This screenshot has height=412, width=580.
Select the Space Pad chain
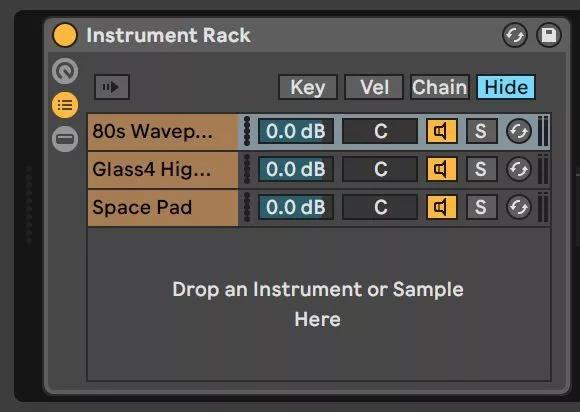point(163,207)
